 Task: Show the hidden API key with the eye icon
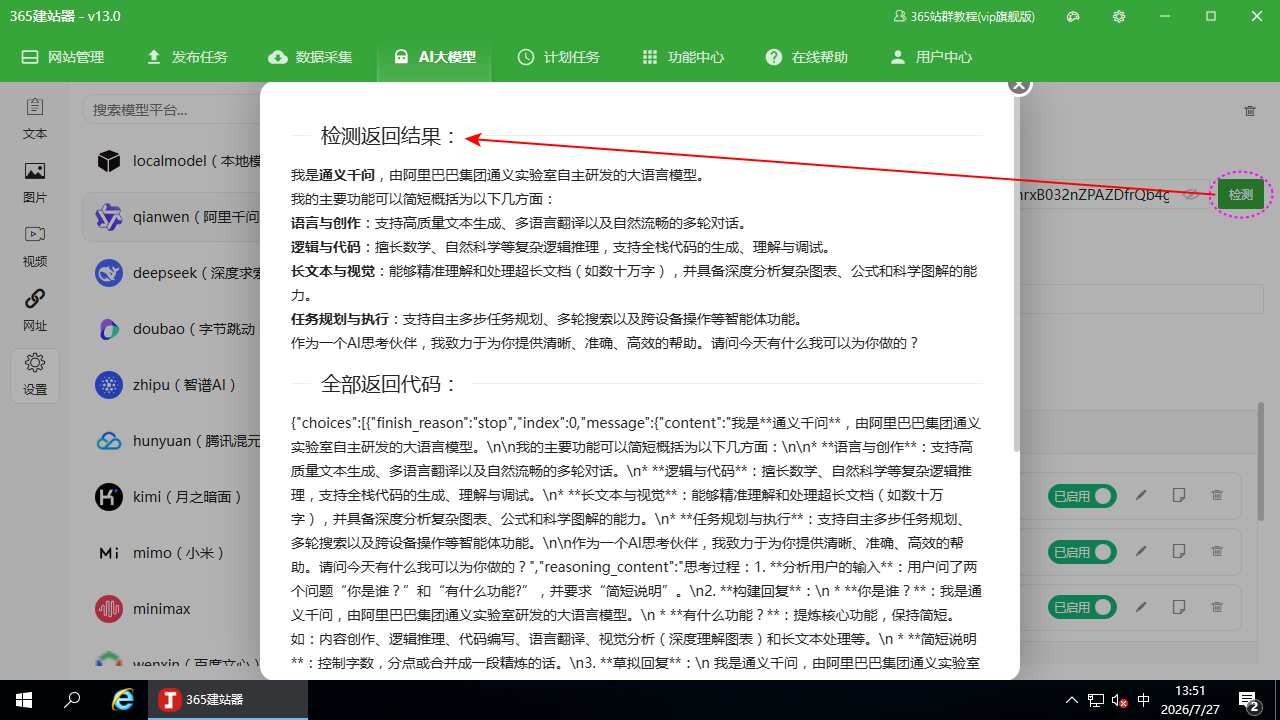1190,194
